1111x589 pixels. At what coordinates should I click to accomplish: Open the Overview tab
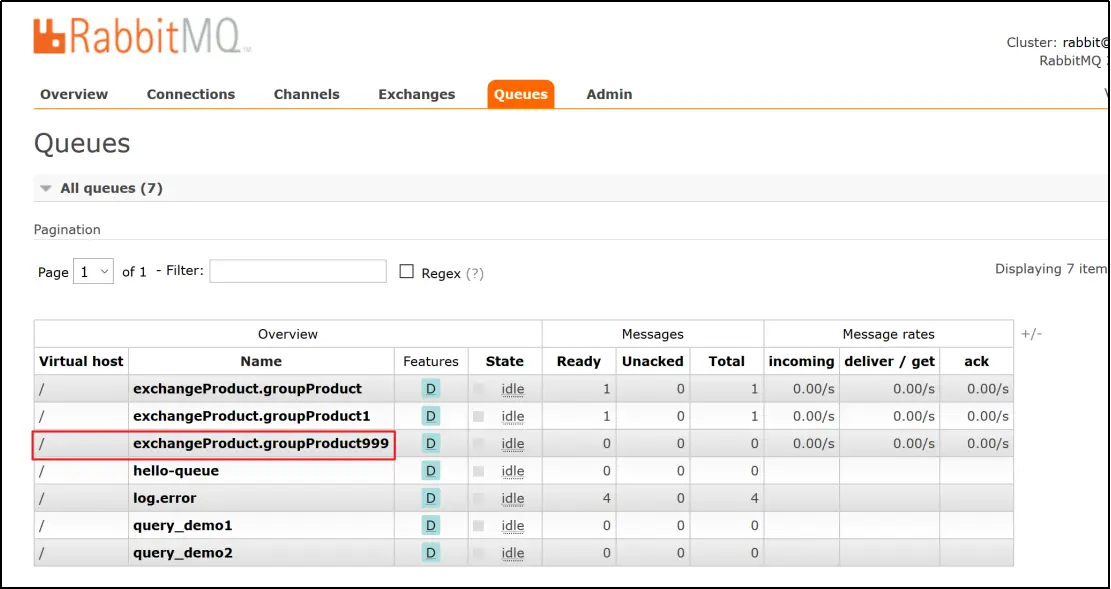(74, 94)
